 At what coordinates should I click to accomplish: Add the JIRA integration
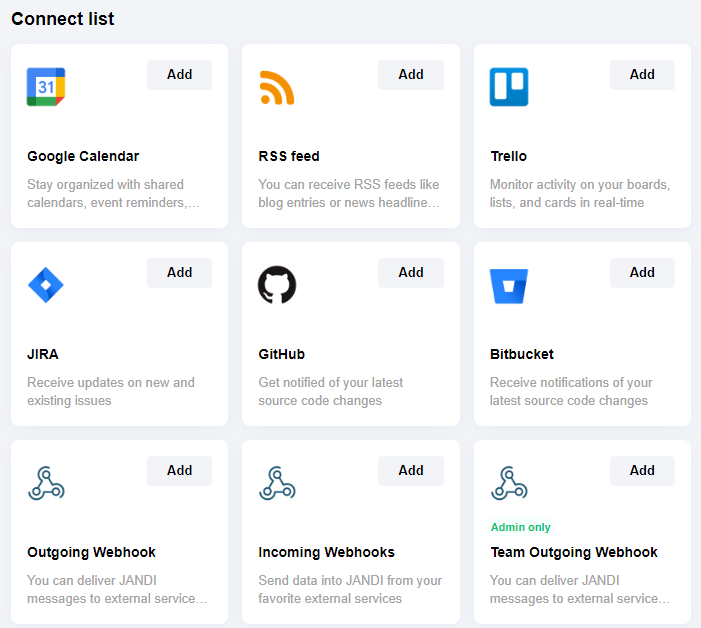(x=180, y=273)
